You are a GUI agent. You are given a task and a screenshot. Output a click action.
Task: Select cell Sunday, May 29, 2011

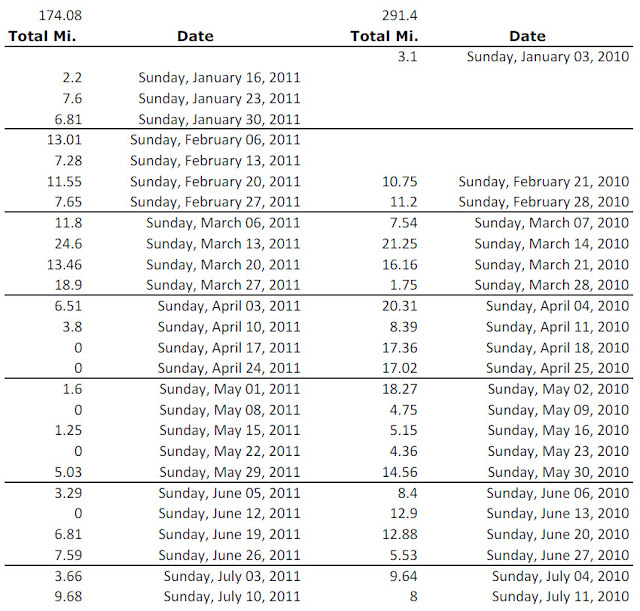coord(230,473)
